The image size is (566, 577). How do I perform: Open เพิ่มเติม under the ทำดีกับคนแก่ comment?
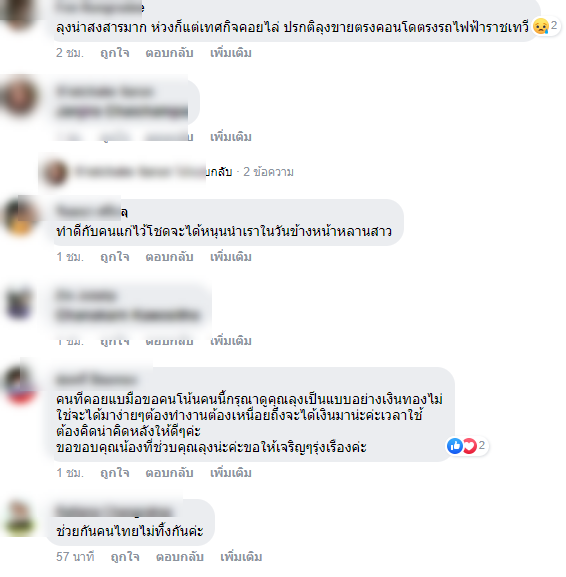point(231,256)
